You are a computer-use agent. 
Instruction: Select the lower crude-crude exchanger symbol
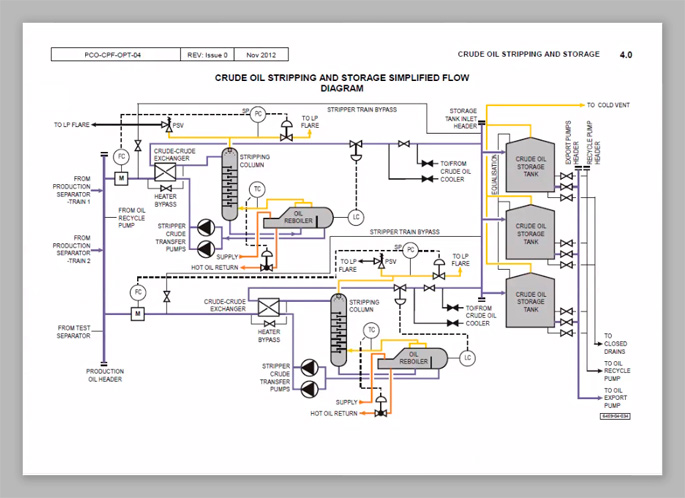click(268, 308)
